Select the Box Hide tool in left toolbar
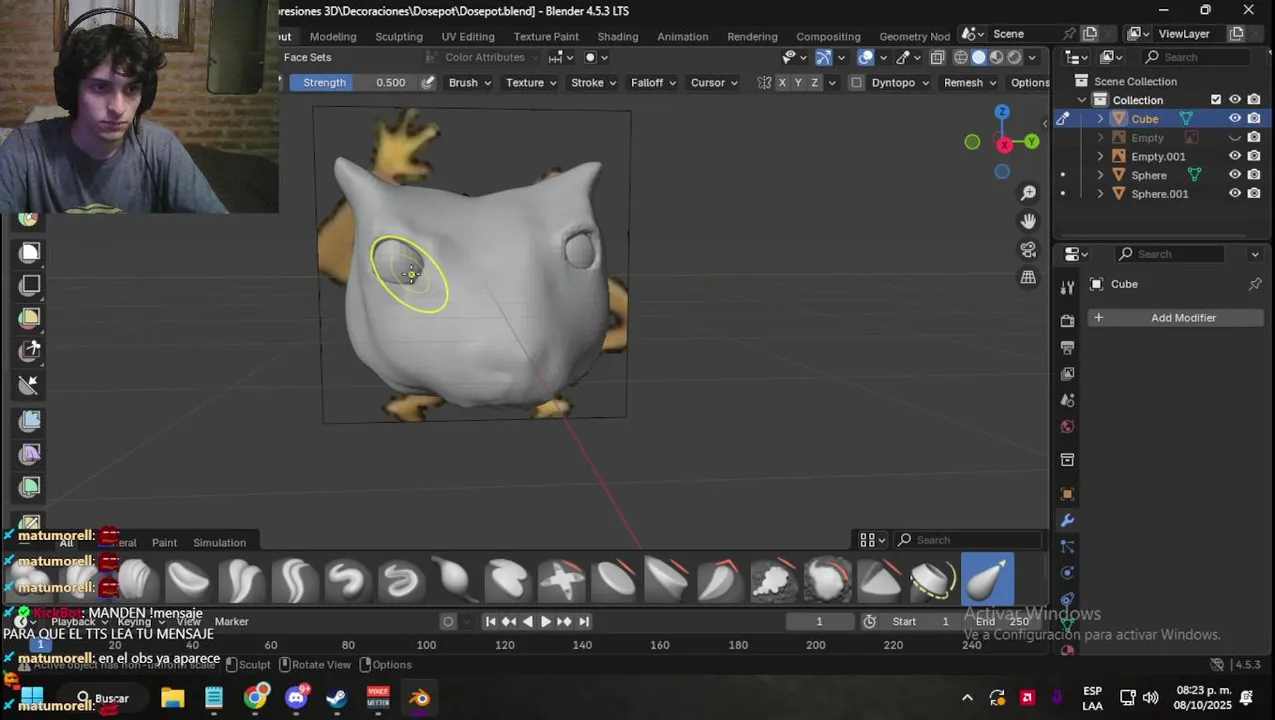 pos(29,285)
